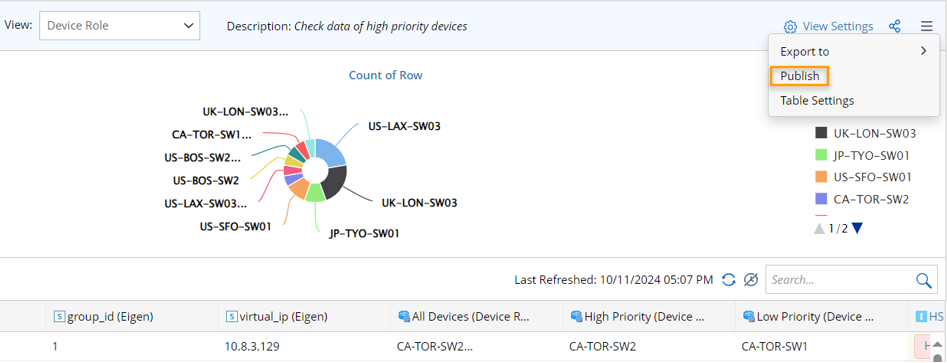Click the group_id column type icon
947x363 pixels.
coord(59,316)
